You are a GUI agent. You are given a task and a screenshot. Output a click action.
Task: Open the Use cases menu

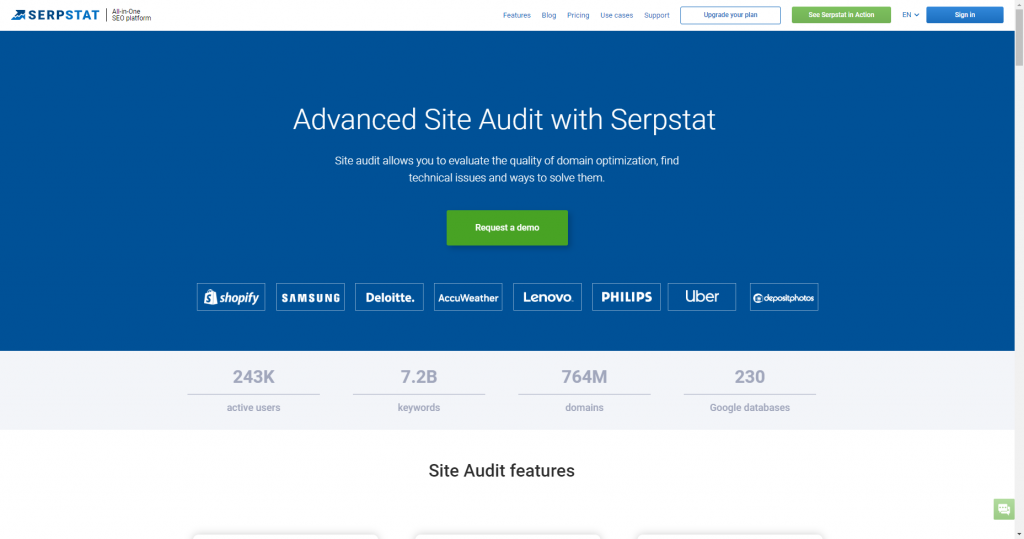coord(616,15)
